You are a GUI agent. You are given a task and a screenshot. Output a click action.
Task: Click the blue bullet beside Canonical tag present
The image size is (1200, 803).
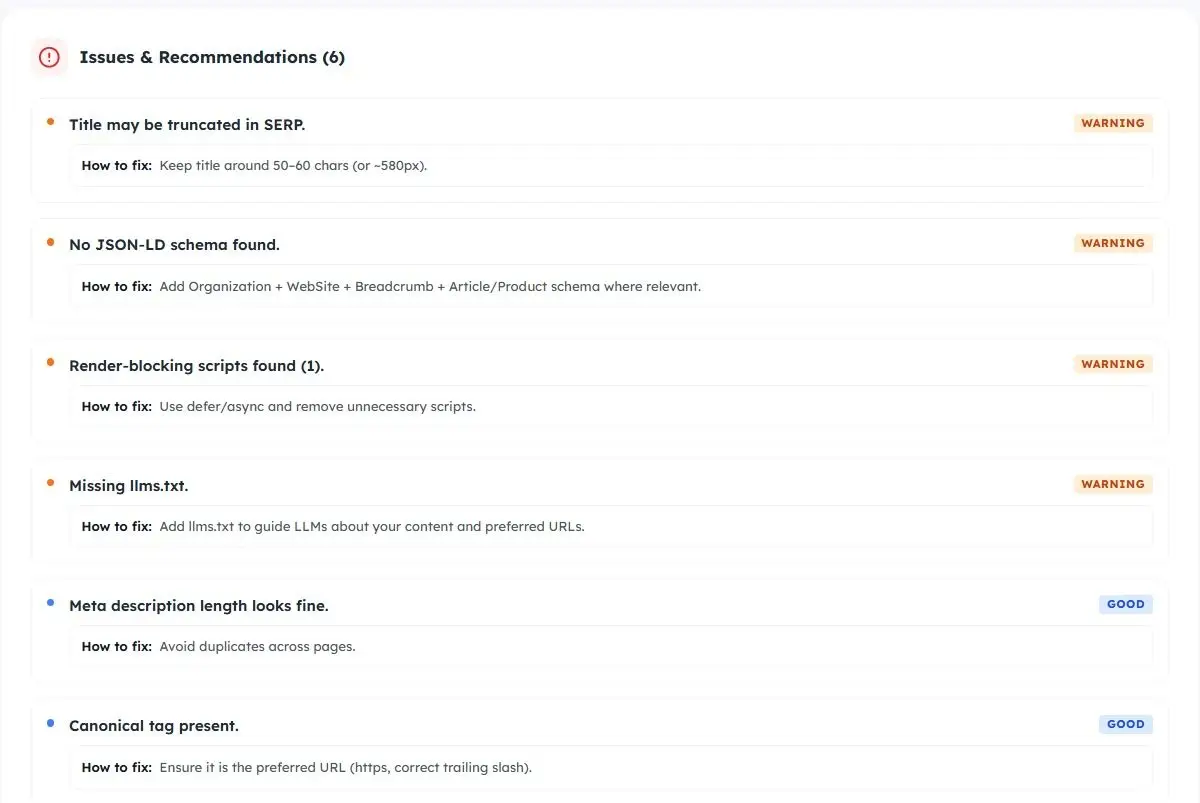tap(51, 722)
